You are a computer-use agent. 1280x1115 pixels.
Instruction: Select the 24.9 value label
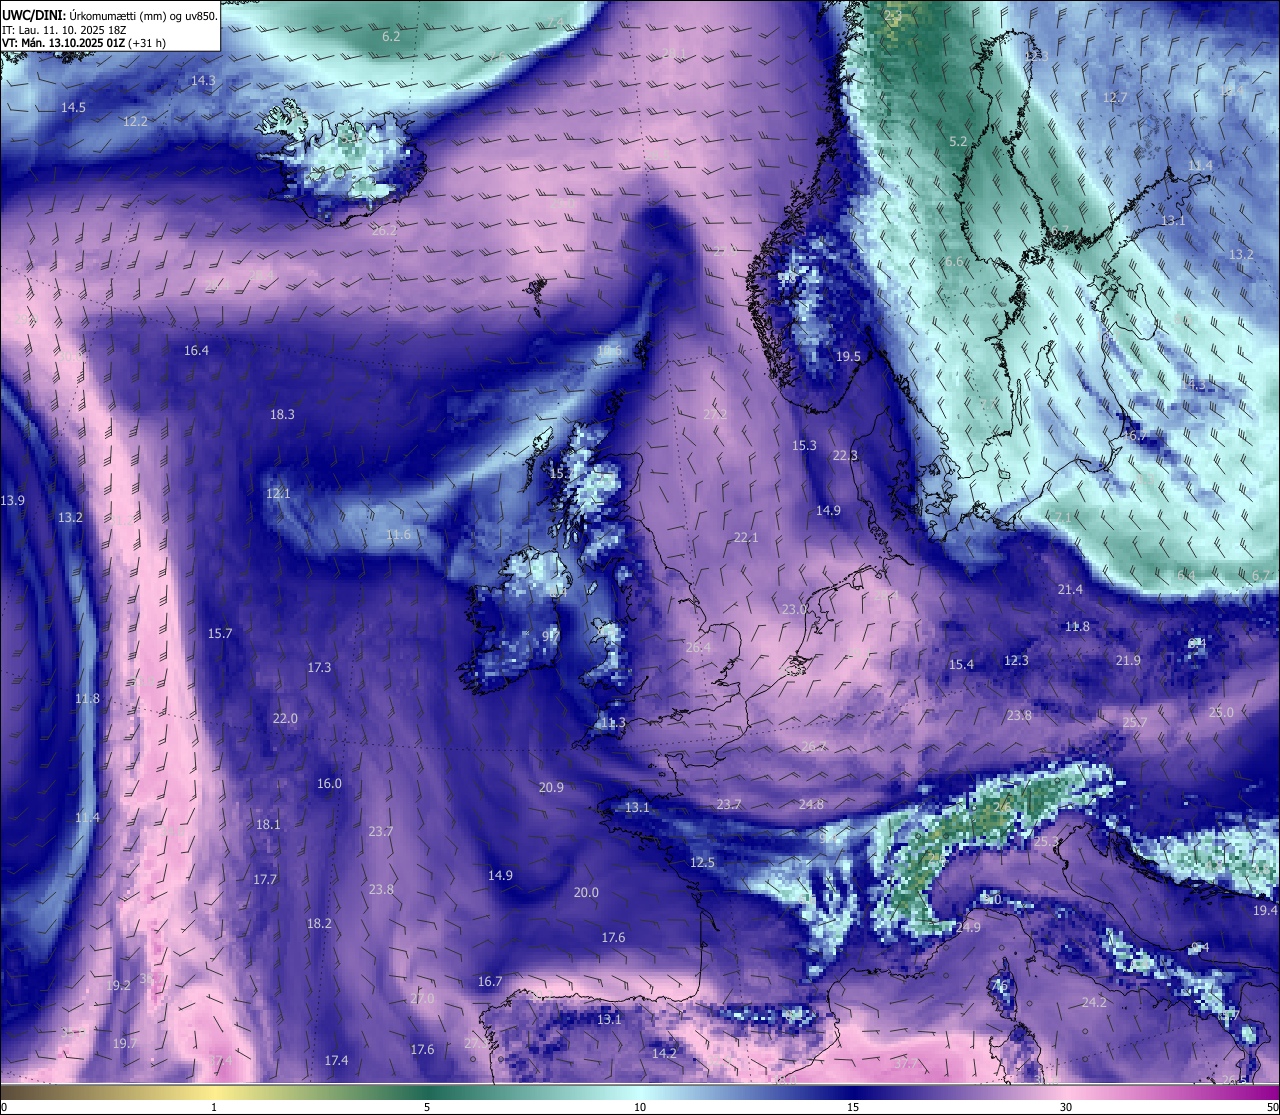968,928
